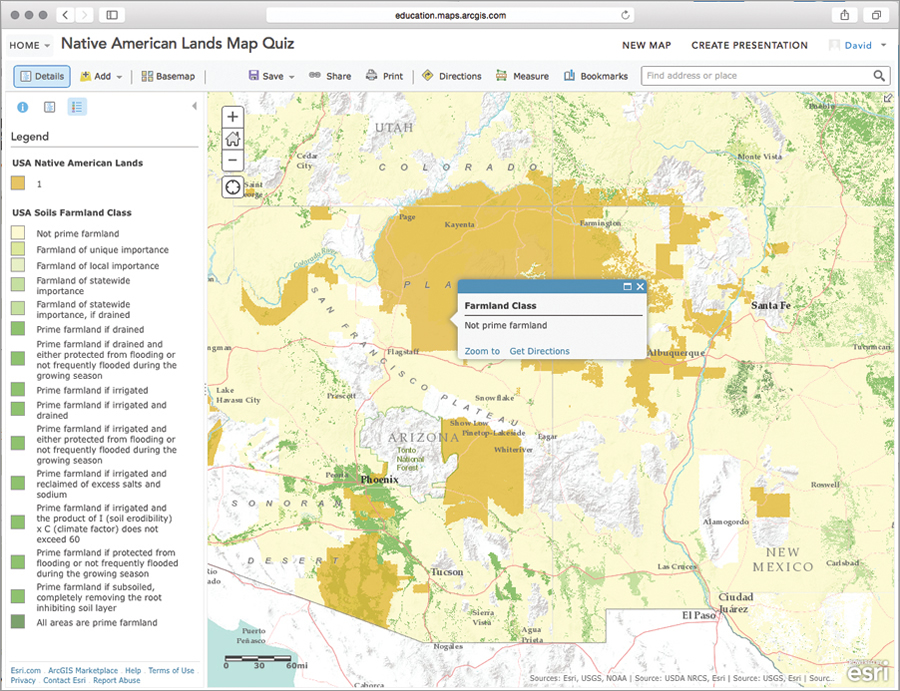Open the HOME dropdown menu
This screenshot has width=900, height=691.
[30, 44]
